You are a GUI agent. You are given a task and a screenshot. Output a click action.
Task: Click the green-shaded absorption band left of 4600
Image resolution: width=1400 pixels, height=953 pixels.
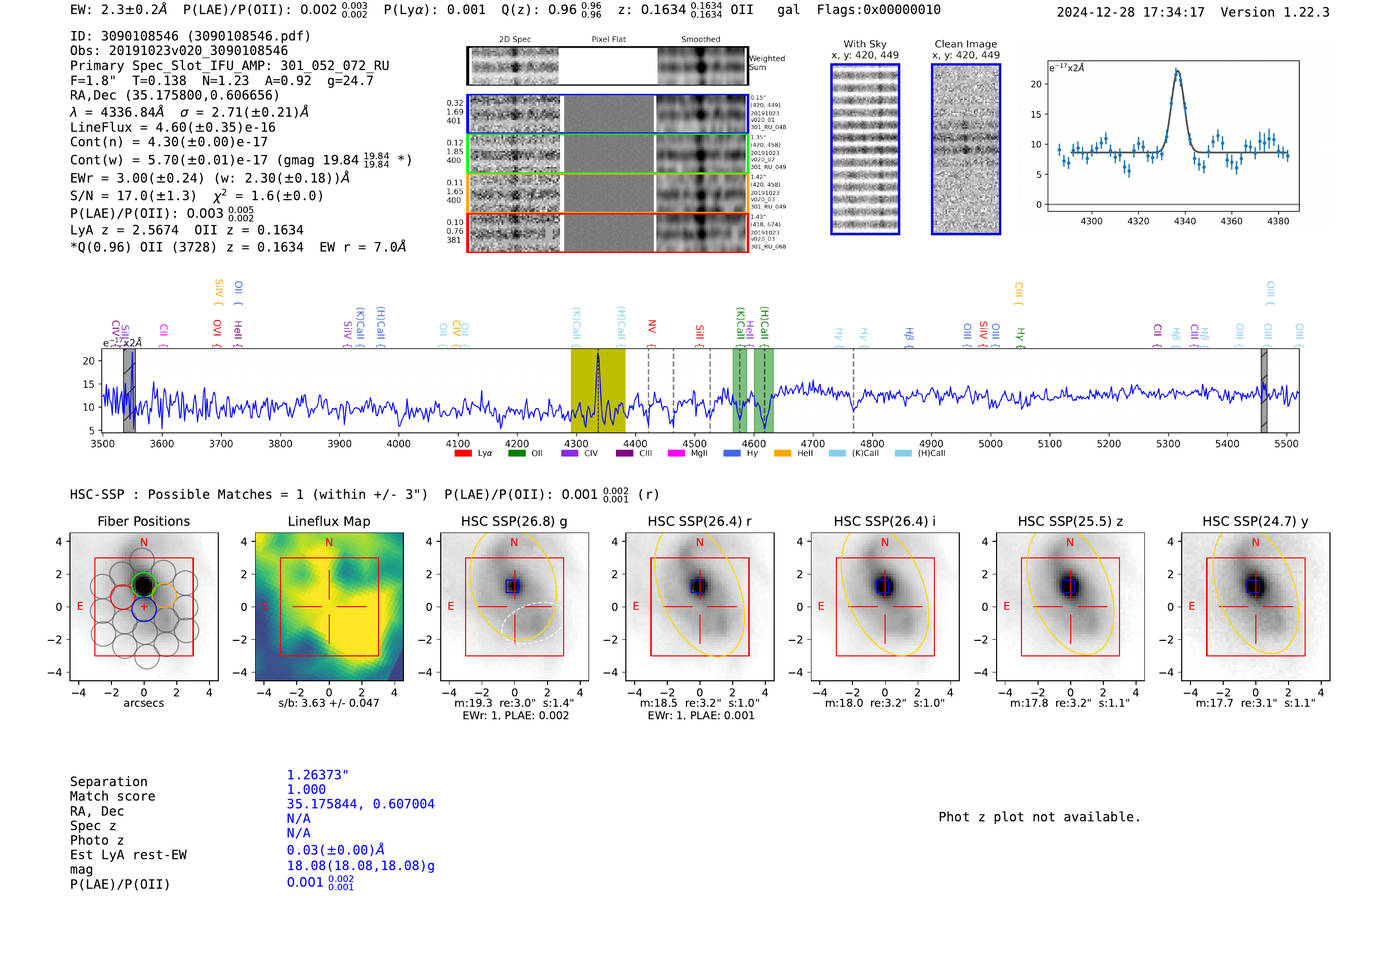pyautogui.click(x=740, y=390)
